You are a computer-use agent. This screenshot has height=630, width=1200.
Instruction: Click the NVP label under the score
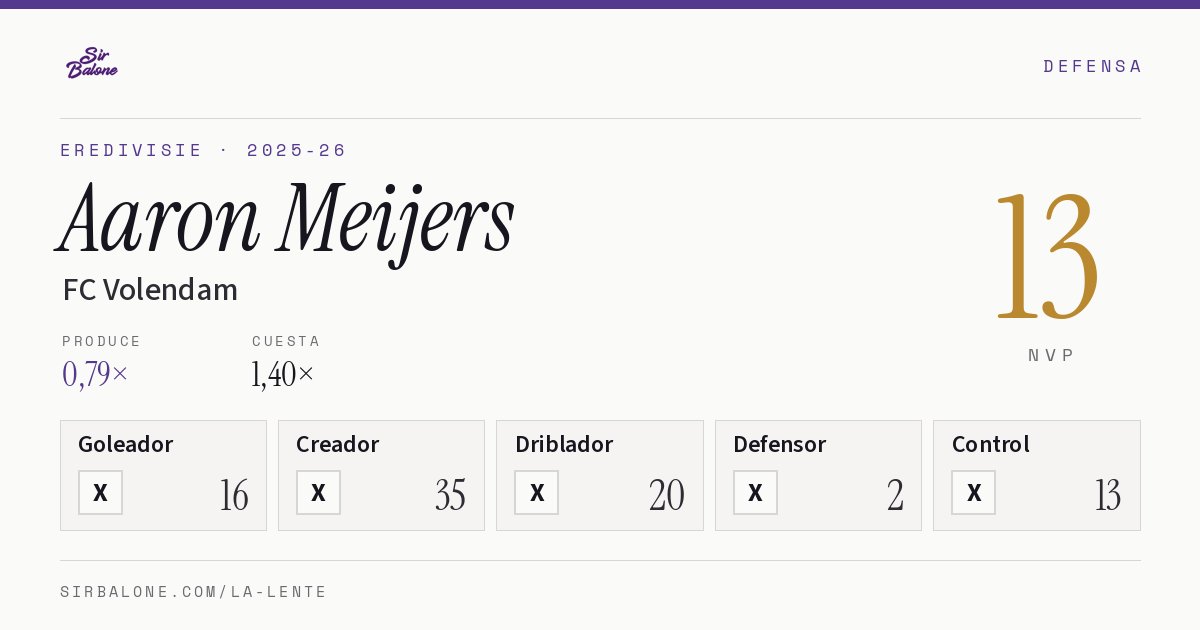[x=1051, y=355]
